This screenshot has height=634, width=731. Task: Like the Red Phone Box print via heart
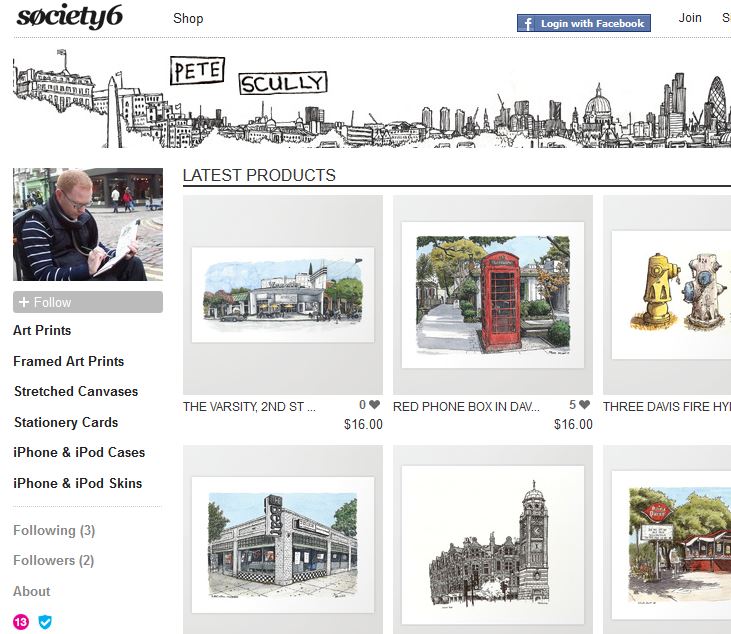tap(584, 406)
